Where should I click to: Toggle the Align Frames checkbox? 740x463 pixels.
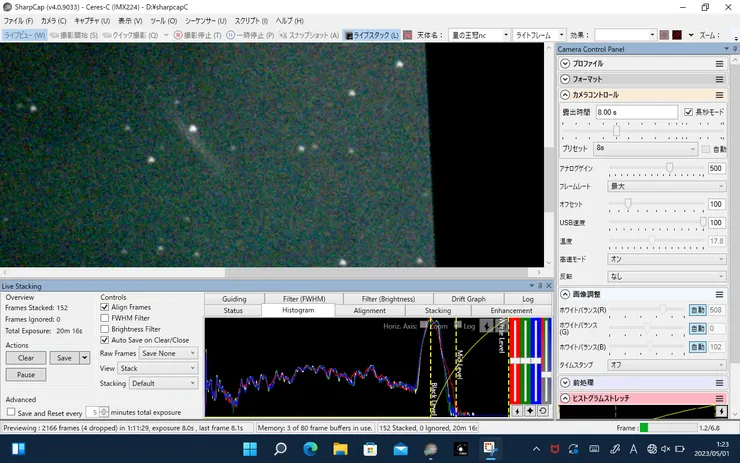click(x=105, y=307)
